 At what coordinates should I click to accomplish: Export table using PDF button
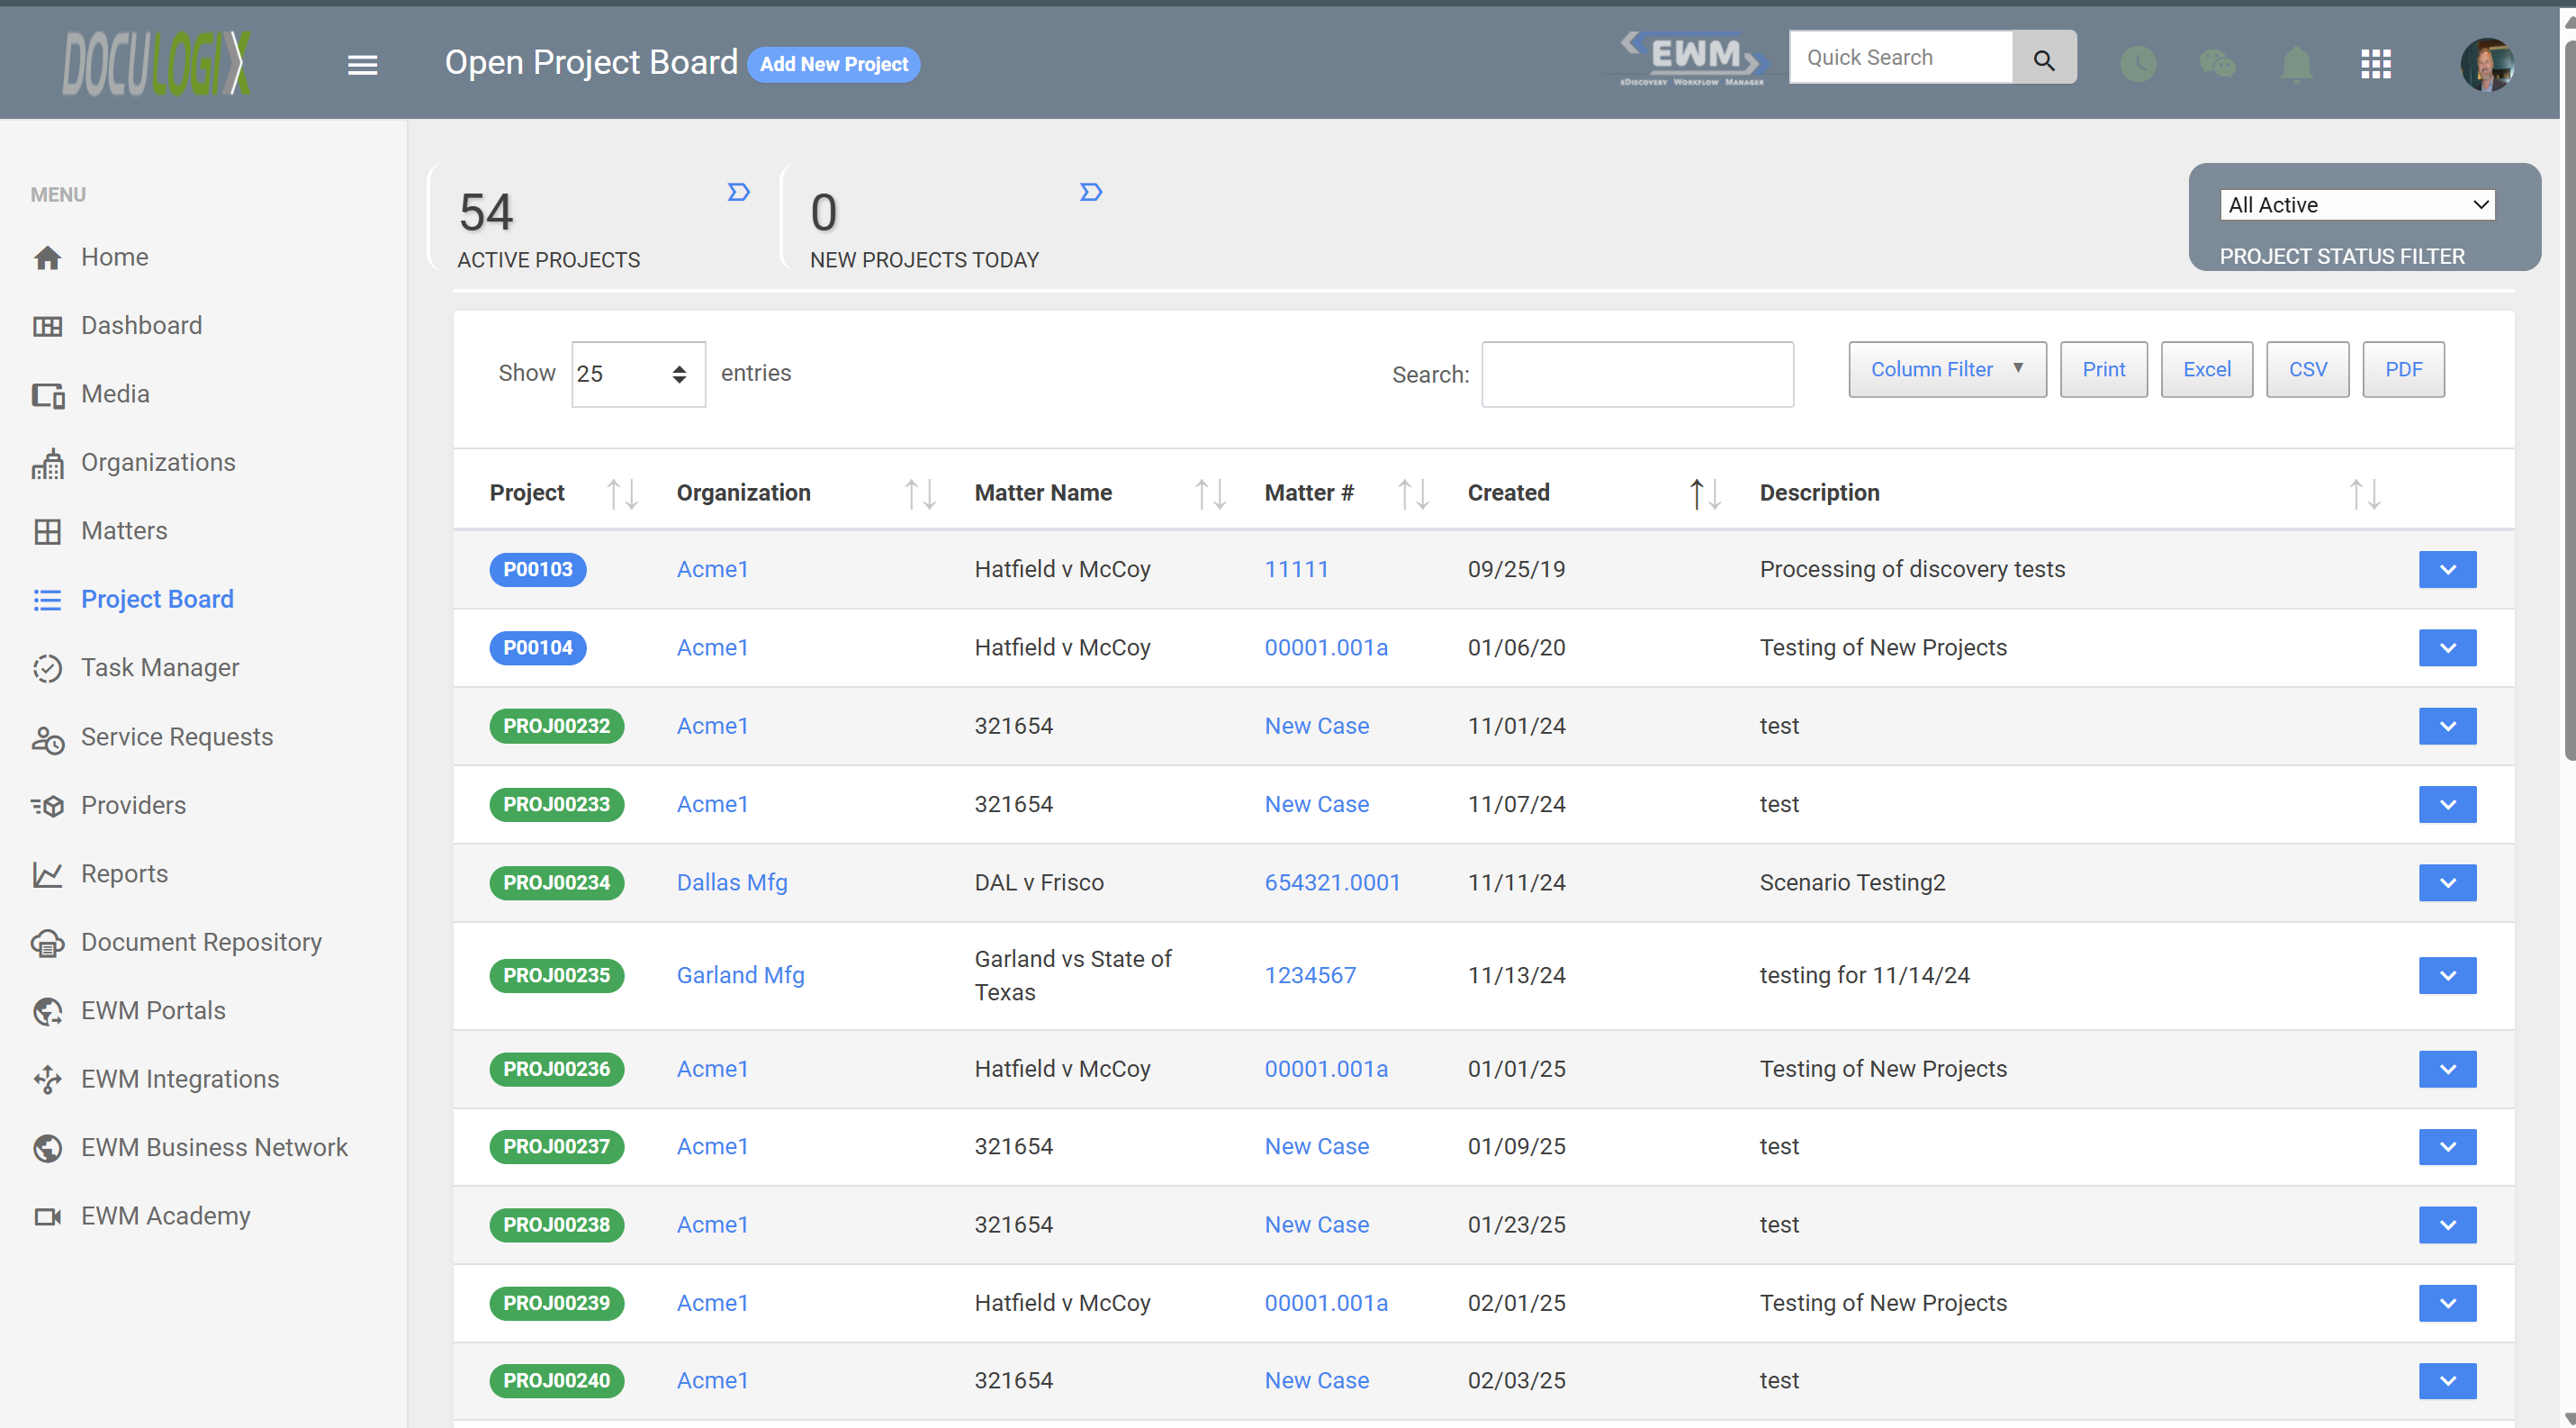[x=2403, y=369]
